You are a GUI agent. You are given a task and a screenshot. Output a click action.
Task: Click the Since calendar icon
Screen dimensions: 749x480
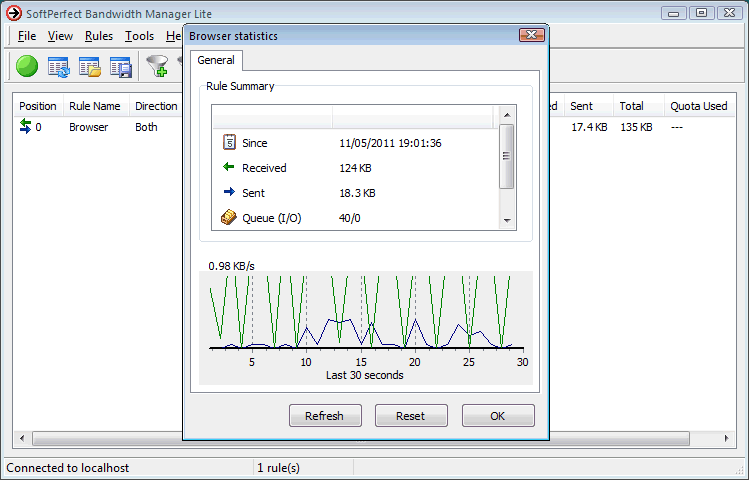pyautogui.click(x=228, y=143)
